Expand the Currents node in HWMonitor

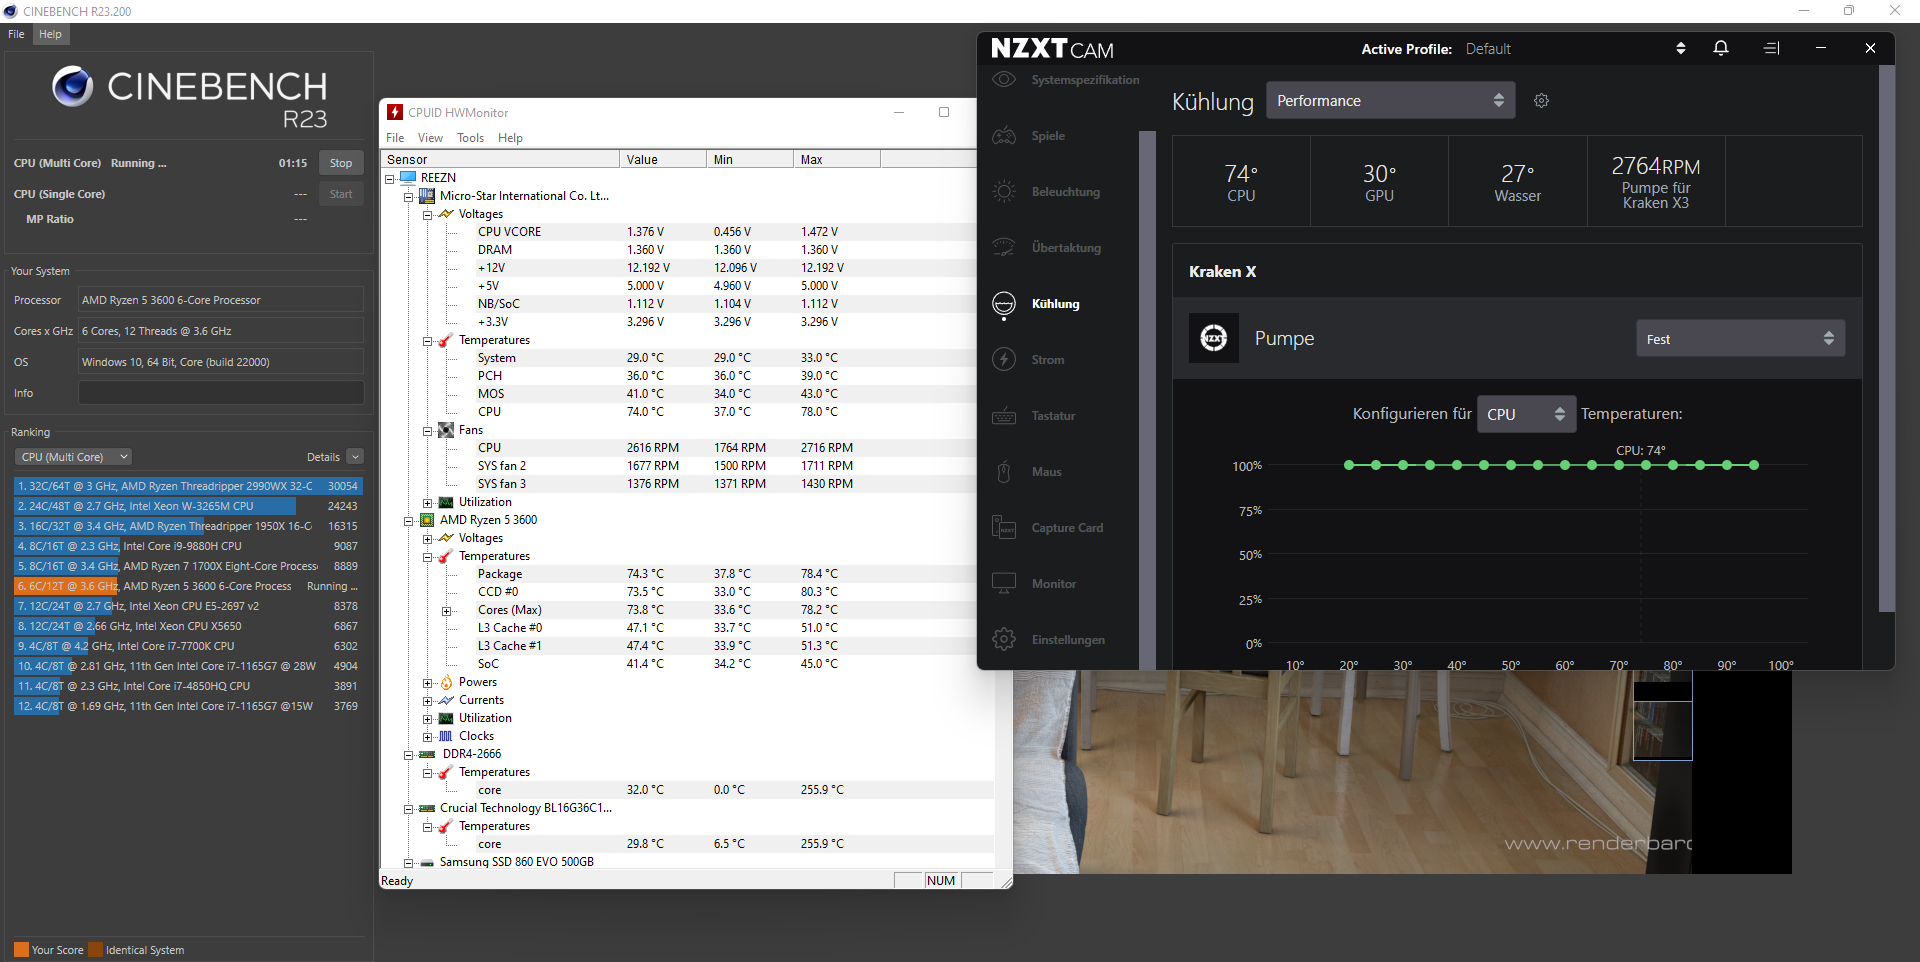pyautogui.click(x=427, y=701)
